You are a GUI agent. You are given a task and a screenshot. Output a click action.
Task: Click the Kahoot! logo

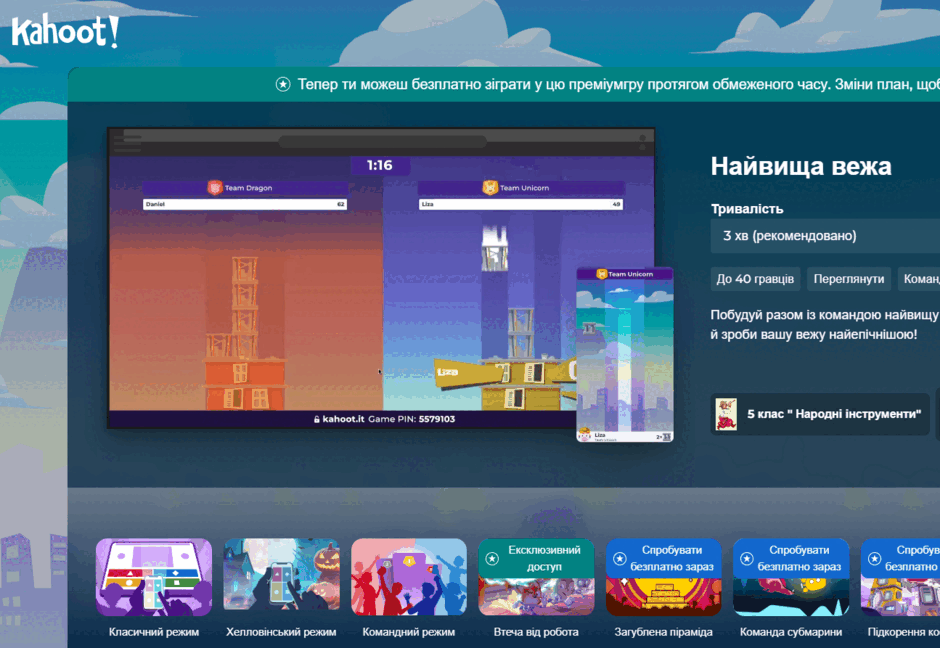point(65,31)
